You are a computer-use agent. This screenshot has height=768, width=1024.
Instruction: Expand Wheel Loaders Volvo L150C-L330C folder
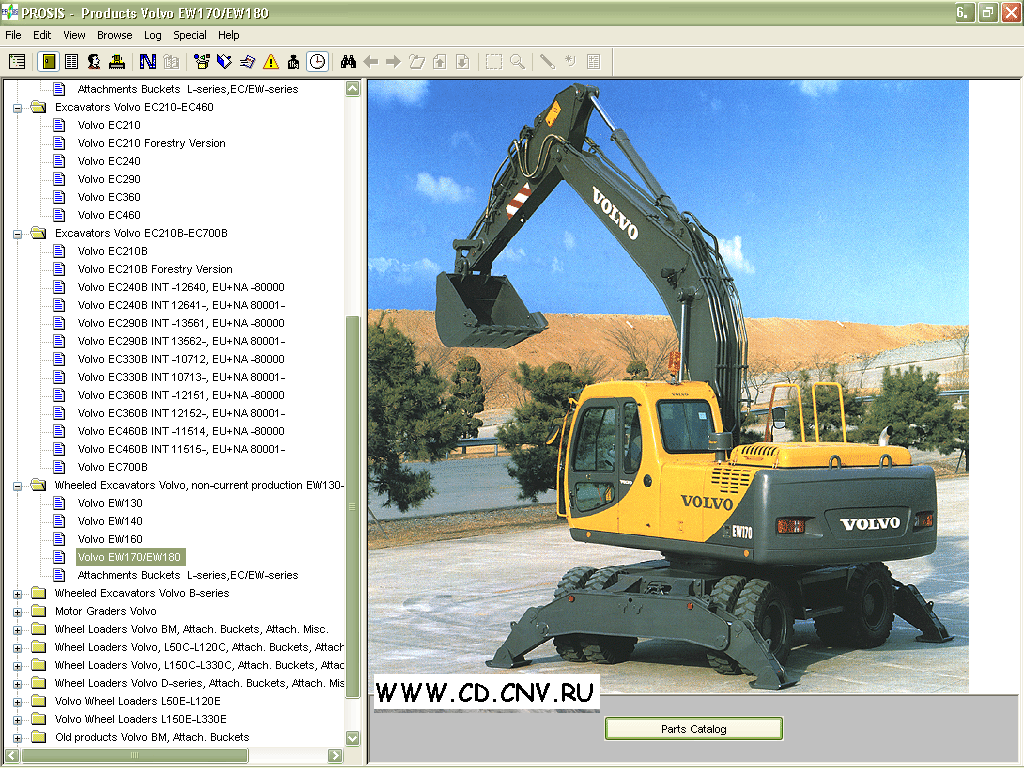point(18,666)
